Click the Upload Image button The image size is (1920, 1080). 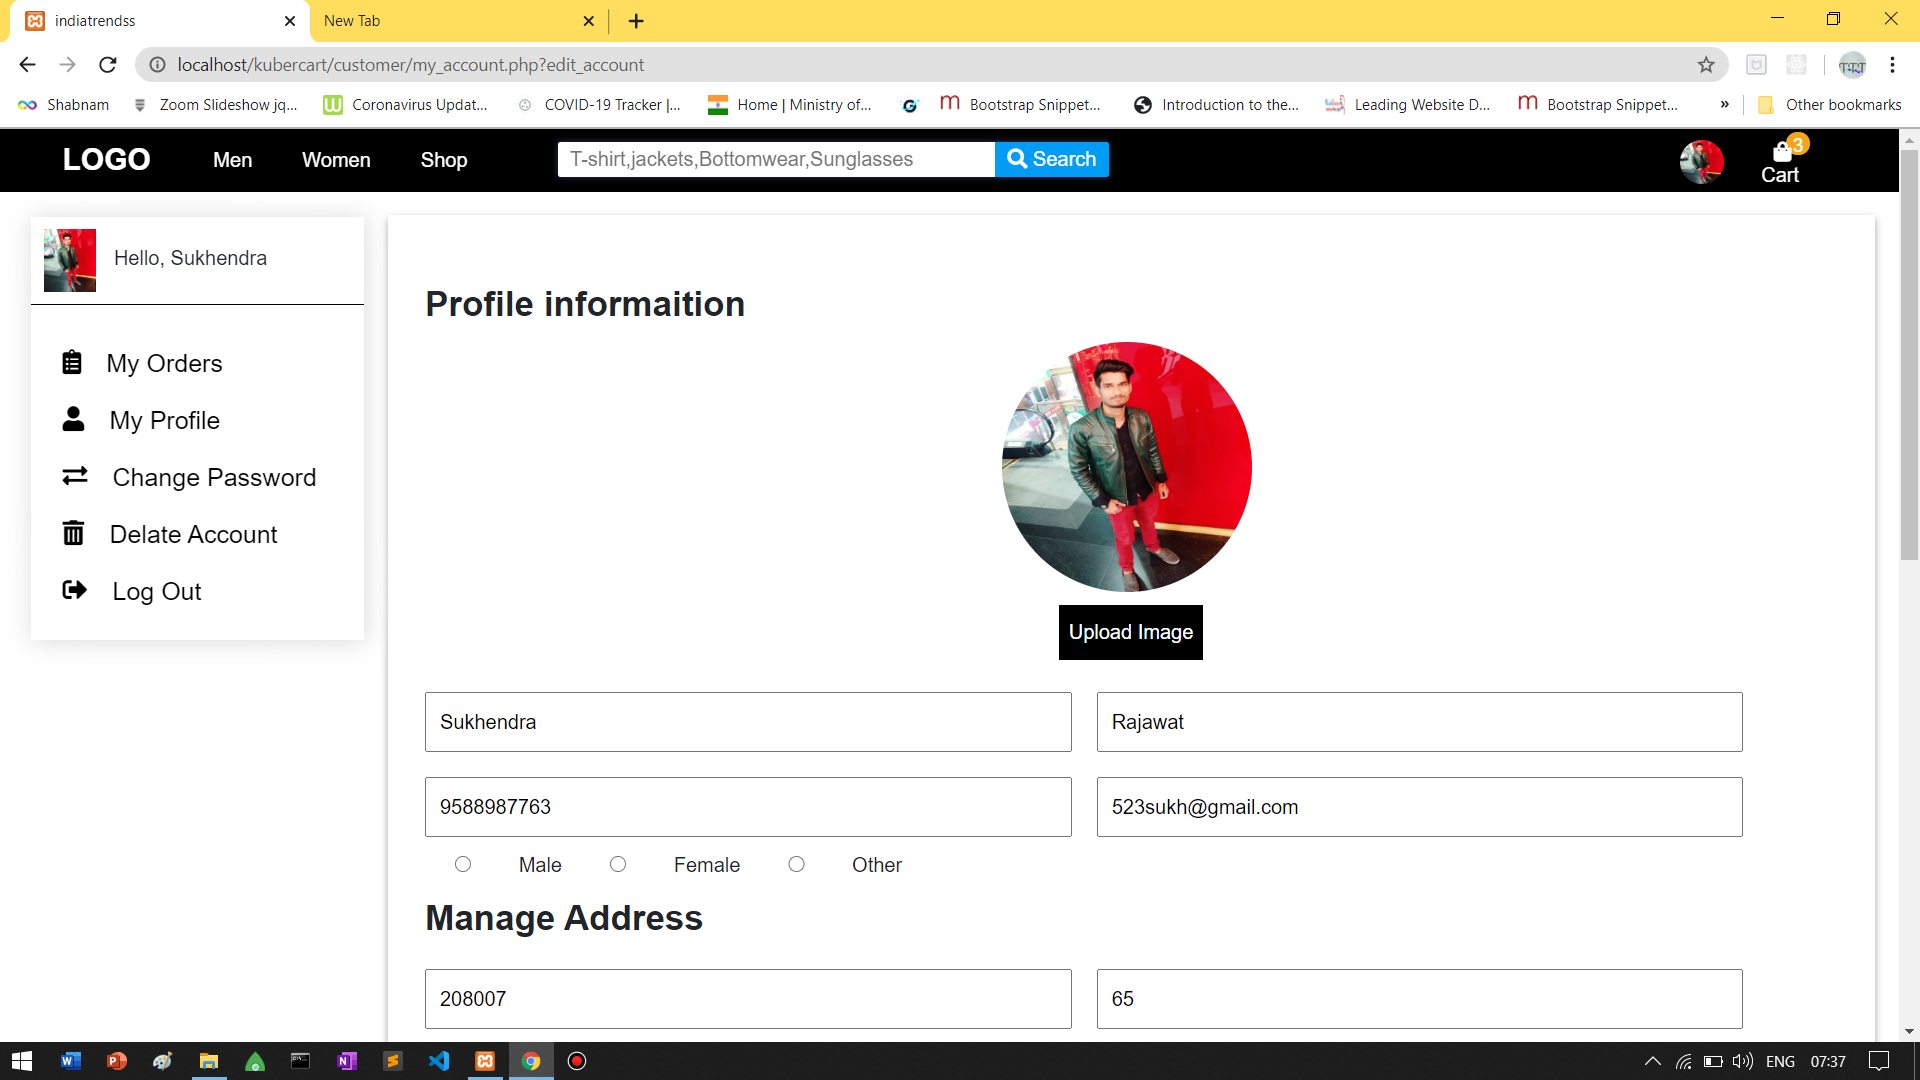[1130, 632]
